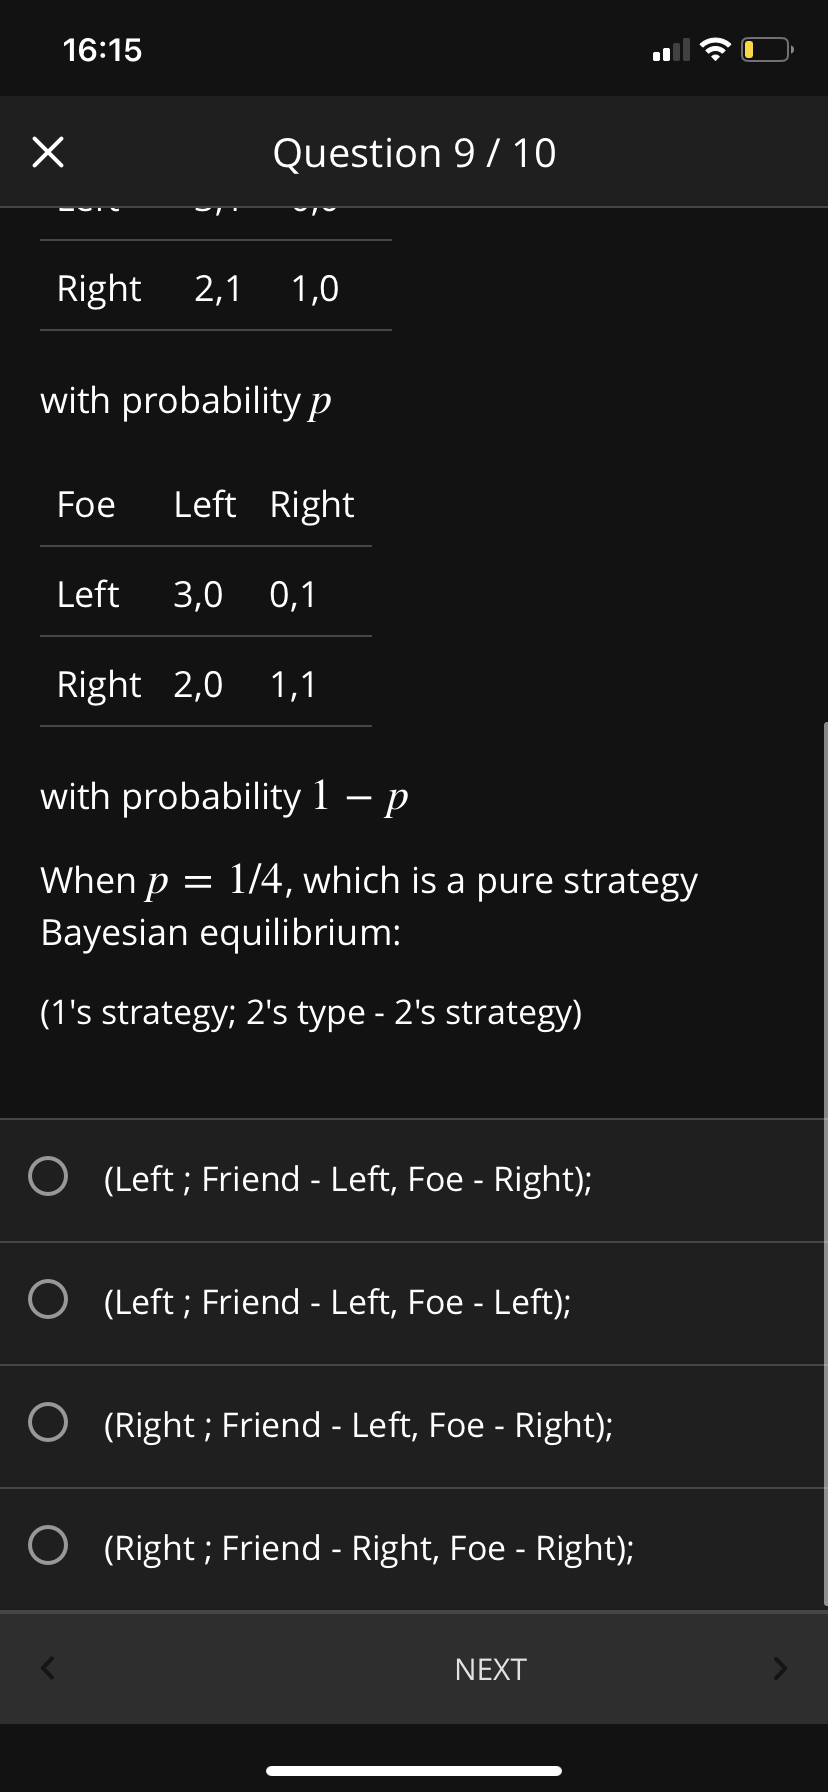Viewport: 828px width, 1792px height.
Task: Tap the Question 9 / 10 header
Action: (413, 152)
